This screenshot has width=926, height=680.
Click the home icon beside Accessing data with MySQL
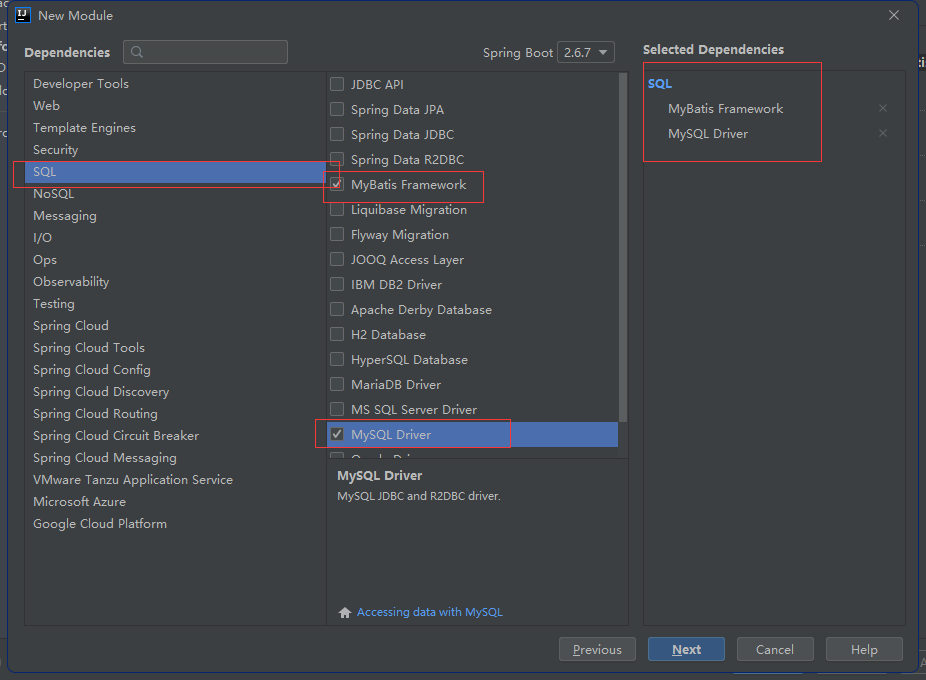pos(345,612)
